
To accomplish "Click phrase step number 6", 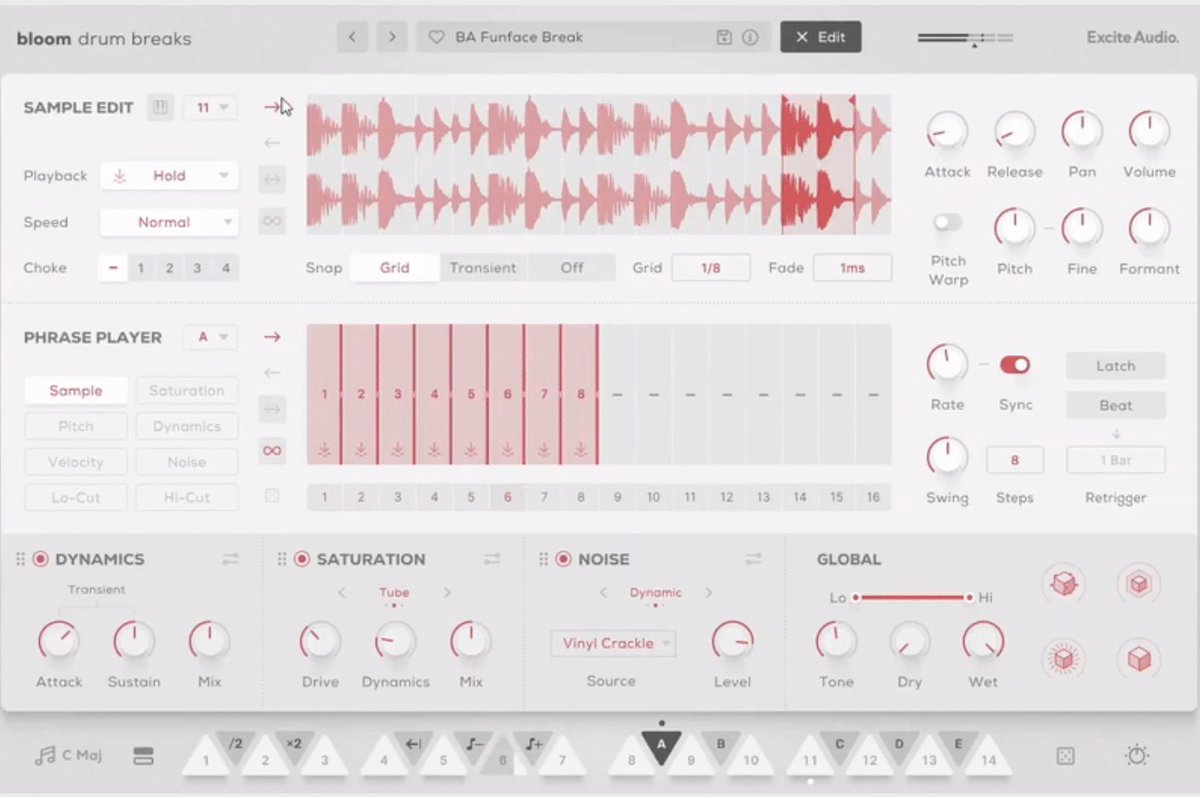I will 507,497.
